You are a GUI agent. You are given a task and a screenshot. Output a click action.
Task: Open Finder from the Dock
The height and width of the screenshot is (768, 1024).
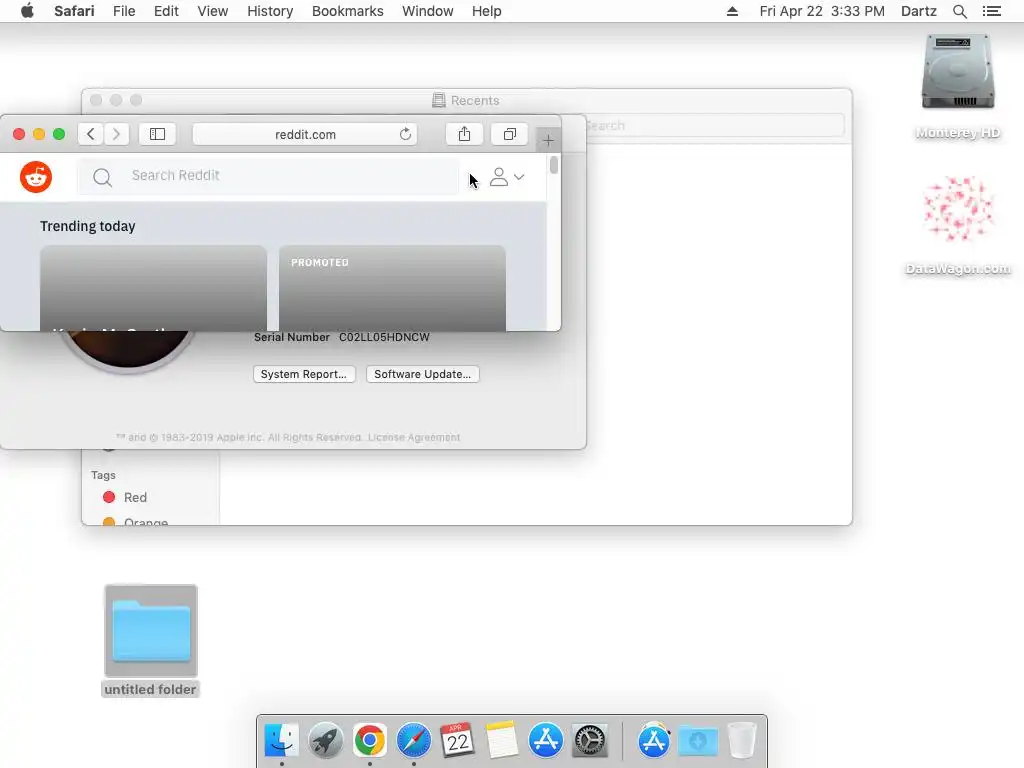pos(281,741)
